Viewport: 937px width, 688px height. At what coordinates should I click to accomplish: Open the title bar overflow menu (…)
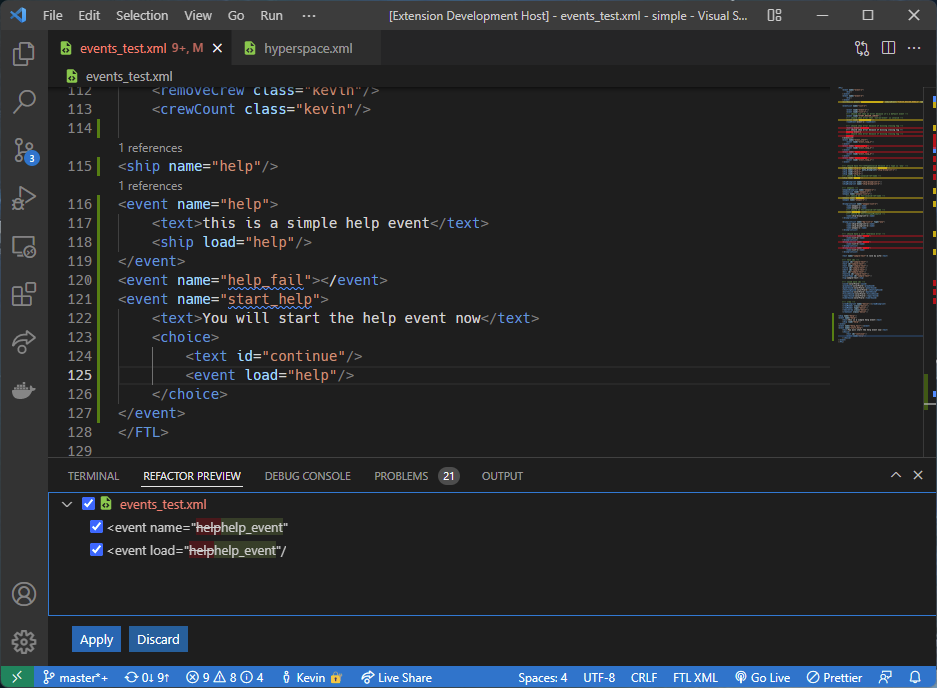pyautogui.click(x=309, y=16)
